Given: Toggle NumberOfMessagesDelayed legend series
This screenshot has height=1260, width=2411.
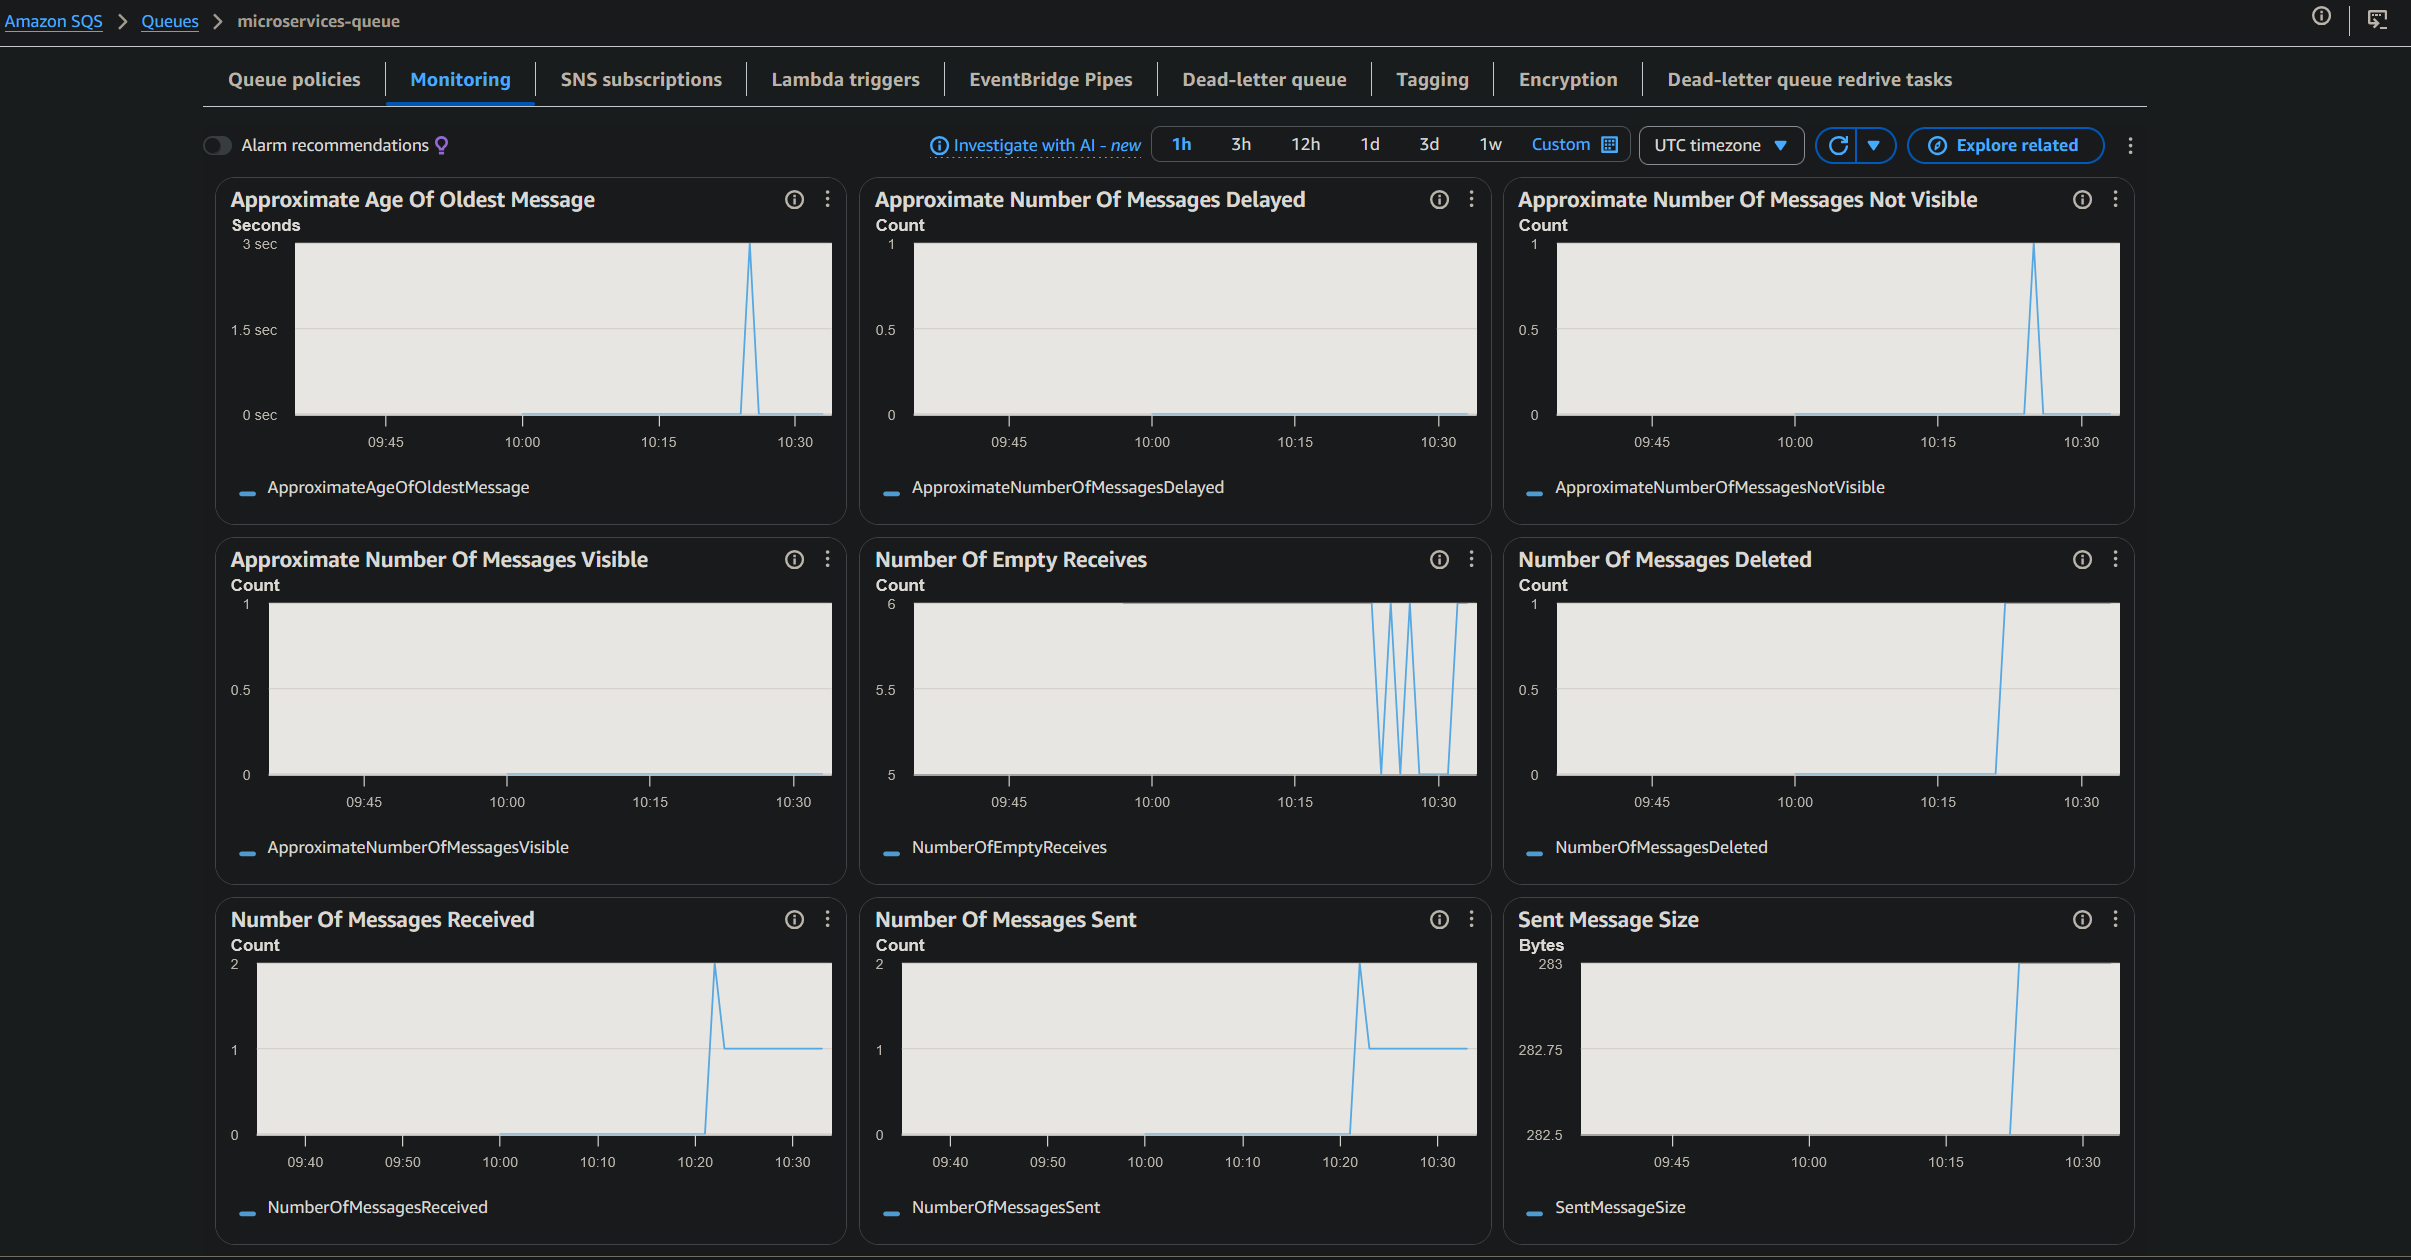Looking at the screenshot, I should coord(1054,488).
